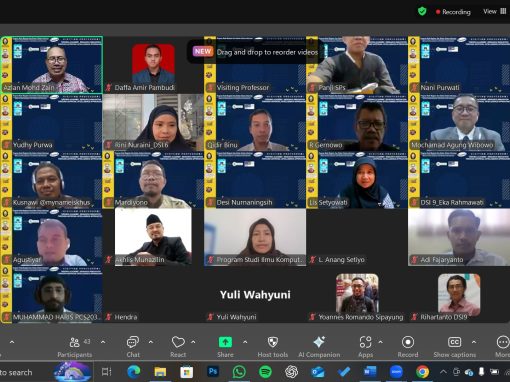Open the Apps menu icon

coord(365,342)
